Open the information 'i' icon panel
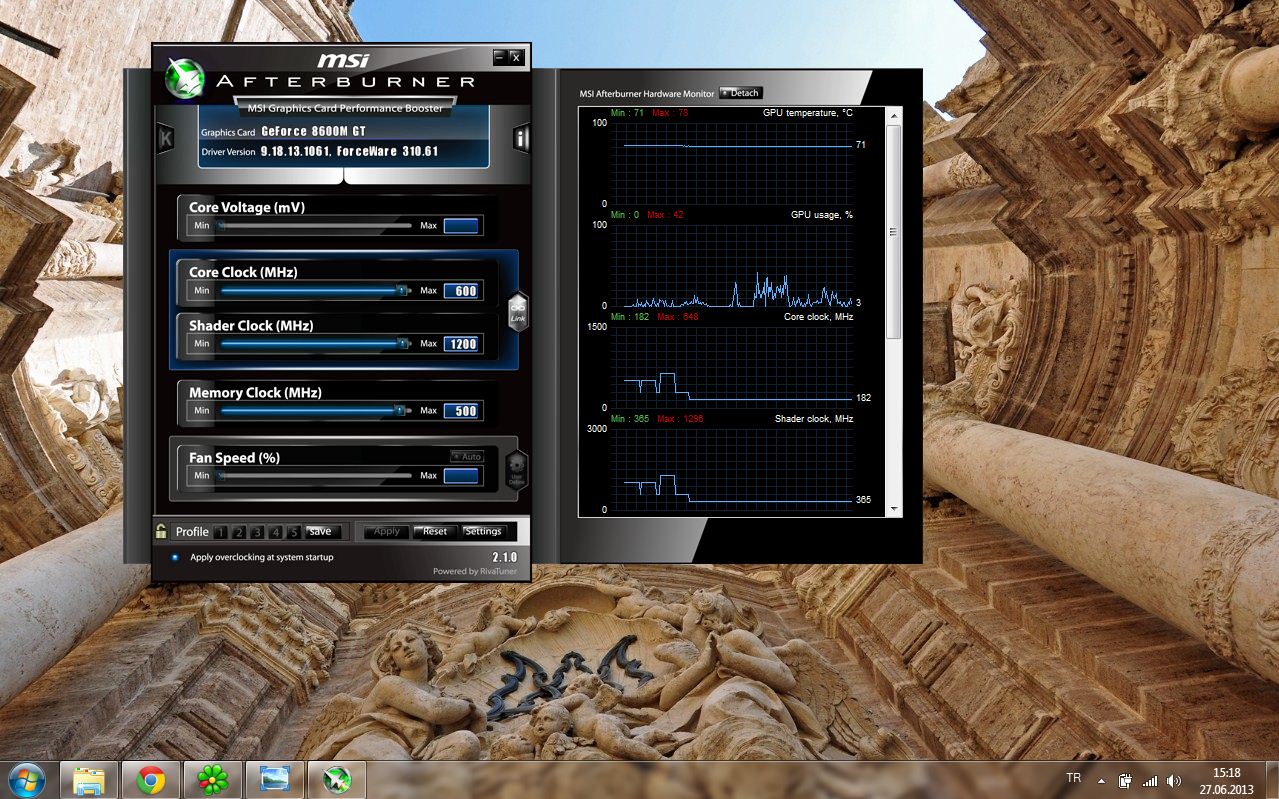Viewport: 1279px width, 799px height. (x=521, y=138)
